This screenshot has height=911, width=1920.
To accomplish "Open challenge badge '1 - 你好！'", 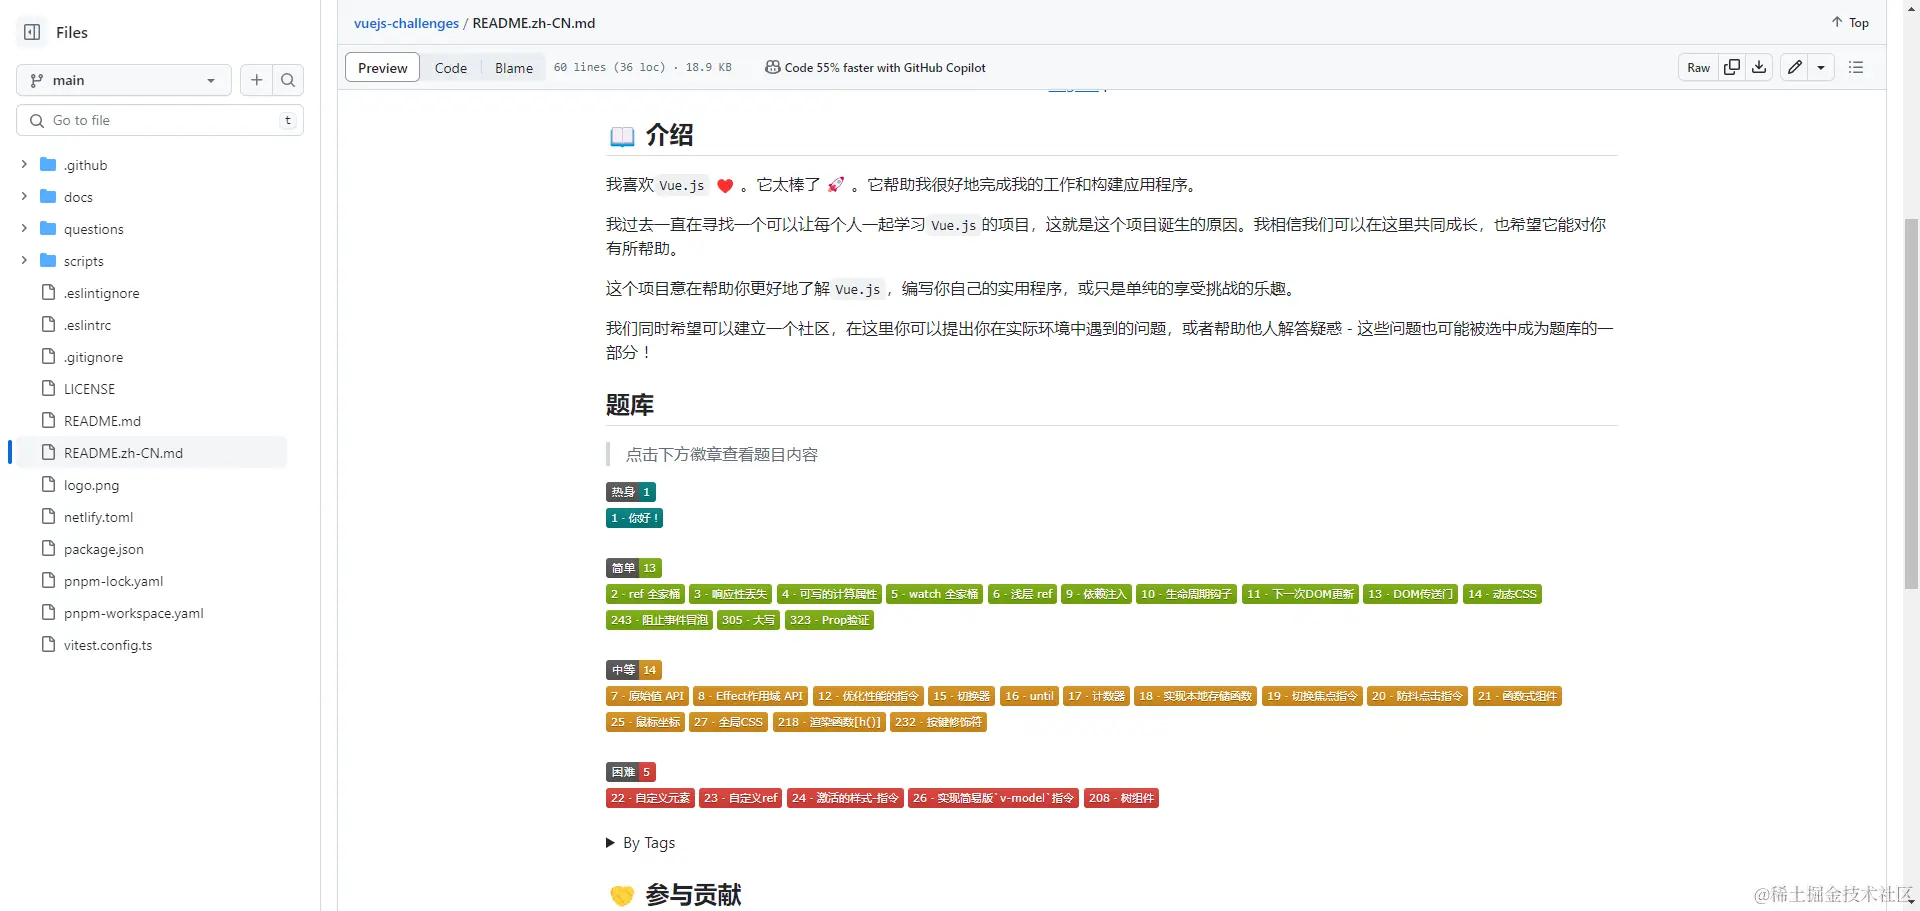I will (x=634, y=518).
